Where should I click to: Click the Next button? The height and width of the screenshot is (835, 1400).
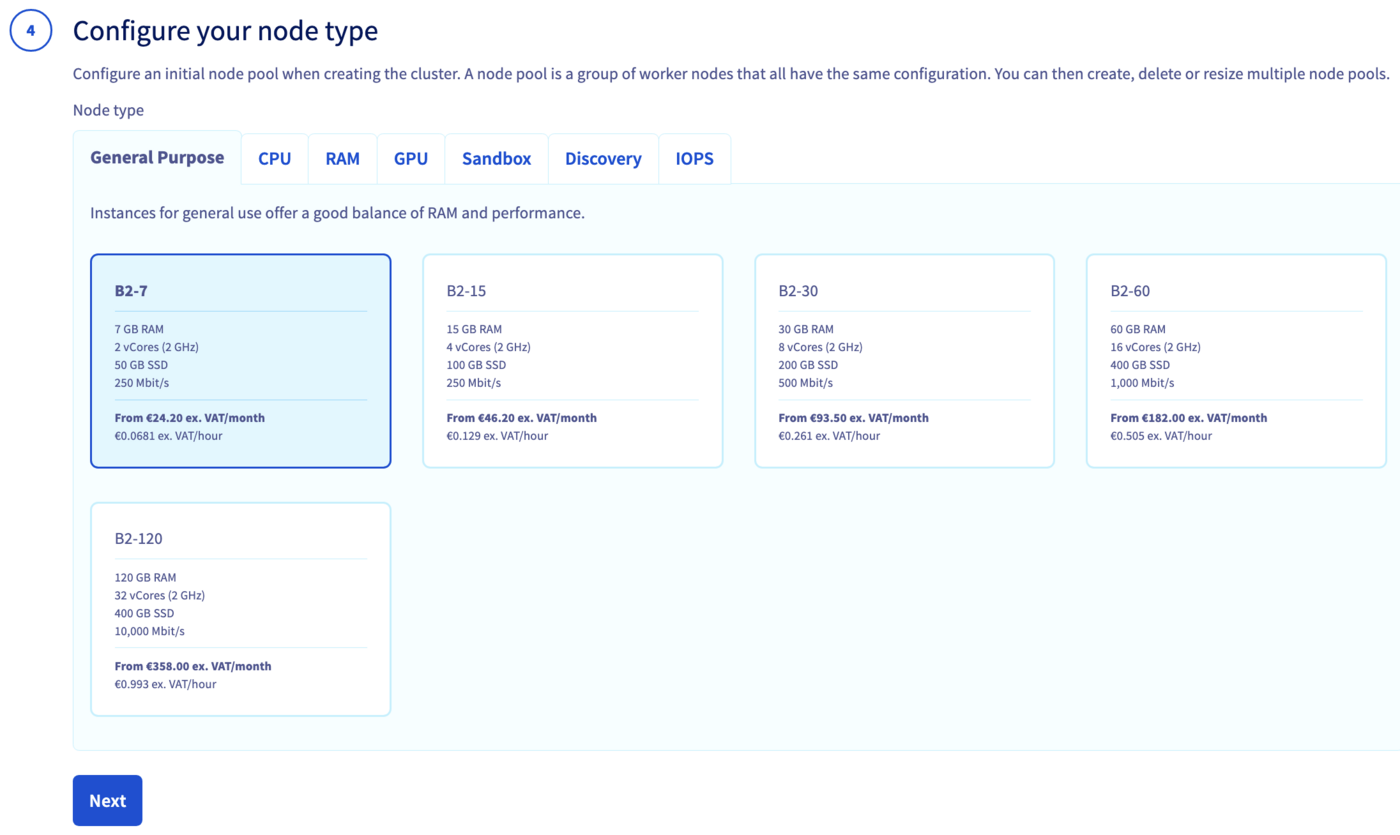click(107, 800)
